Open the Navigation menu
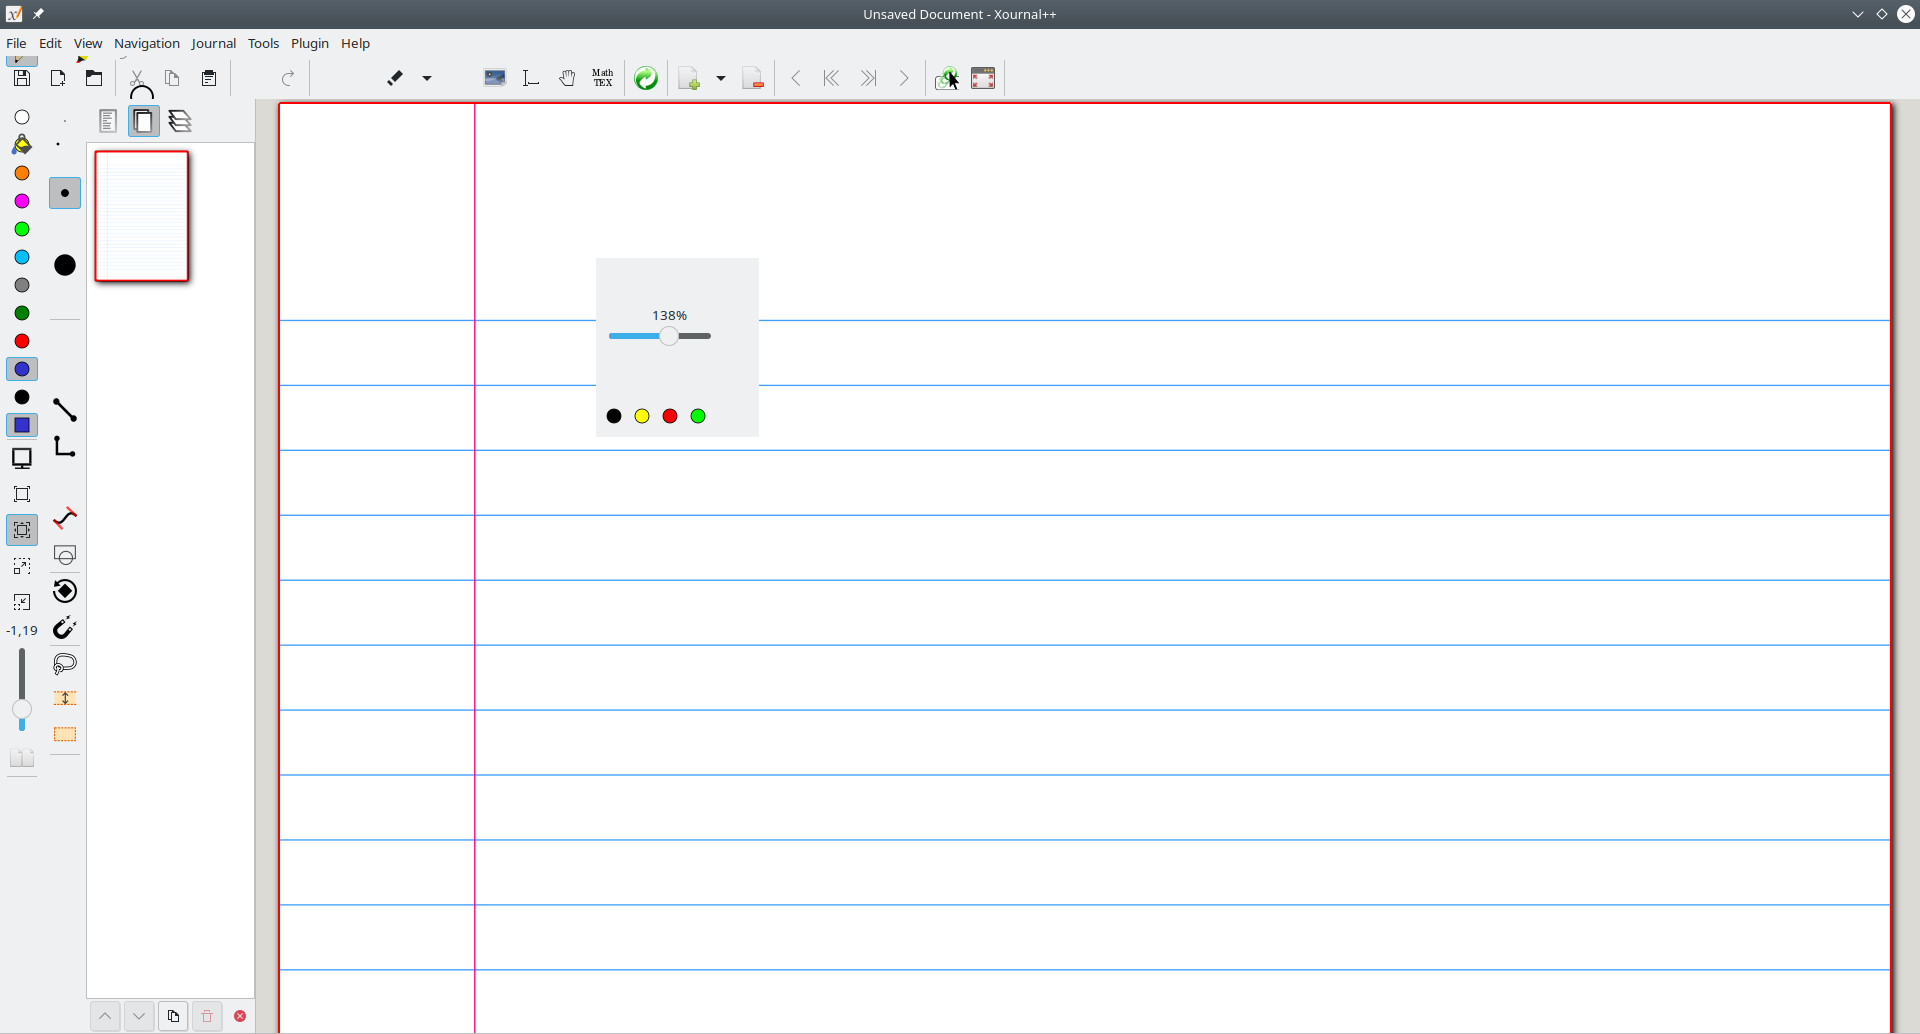The image size is (1920, 1034). coord(147,43)
